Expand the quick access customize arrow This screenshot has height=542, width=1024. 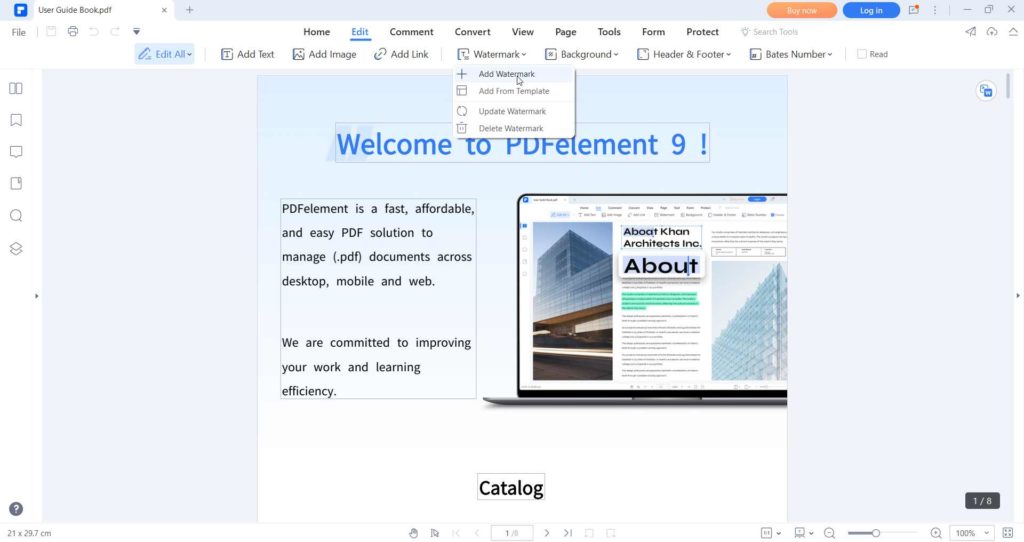(136, 31)
